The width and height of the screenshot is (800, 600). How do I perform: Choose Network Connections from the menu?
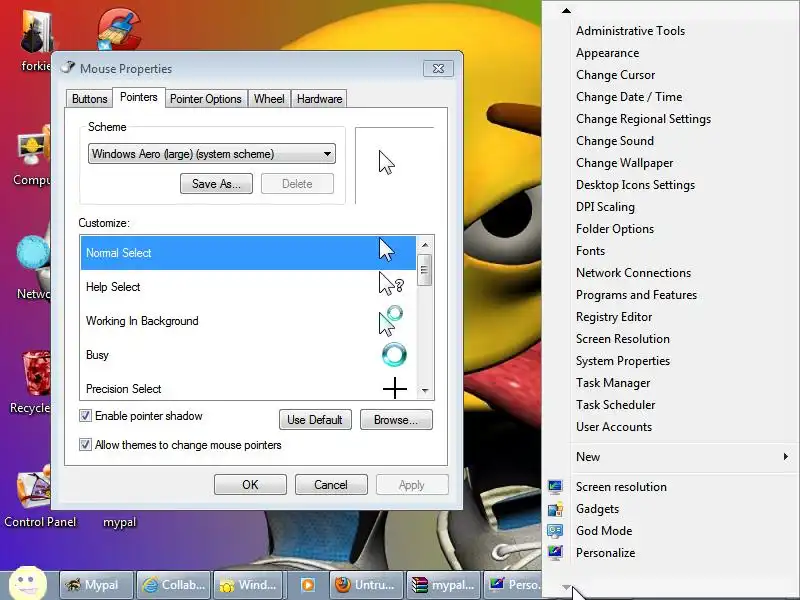point(633,273)
